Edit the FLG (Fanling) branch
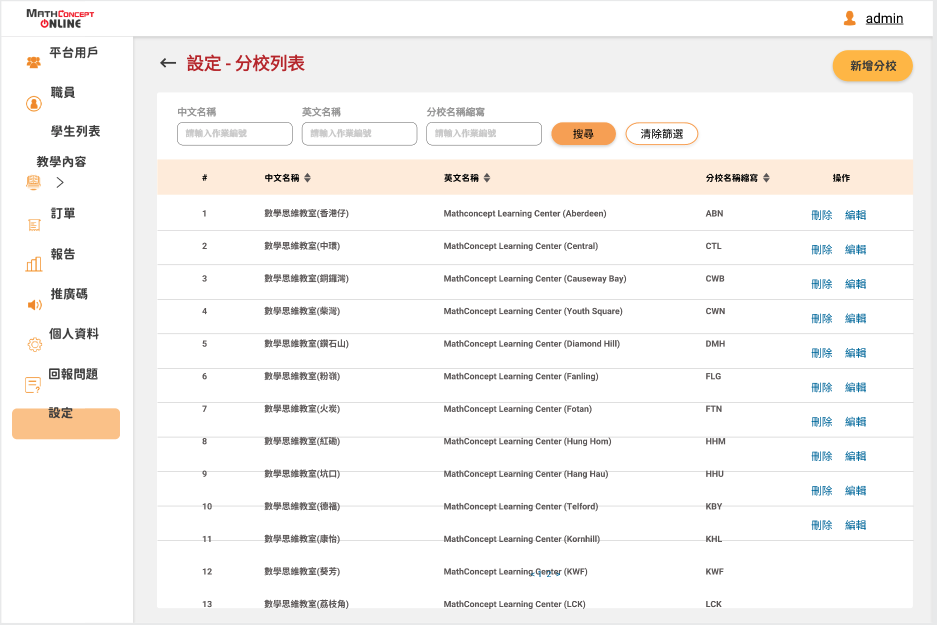The image size is (937, 625). click(x=856, y=388)
